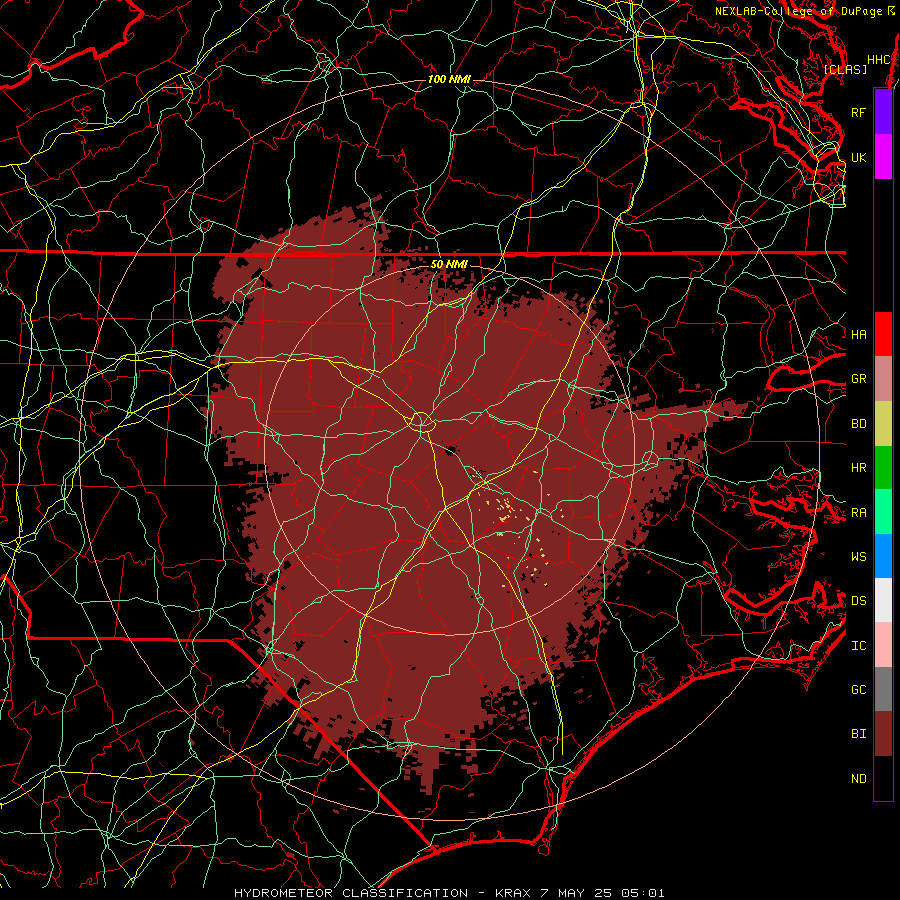900x900 pixels.
Task: Click the BI brown legend swatch
Action: click(883, 734)
